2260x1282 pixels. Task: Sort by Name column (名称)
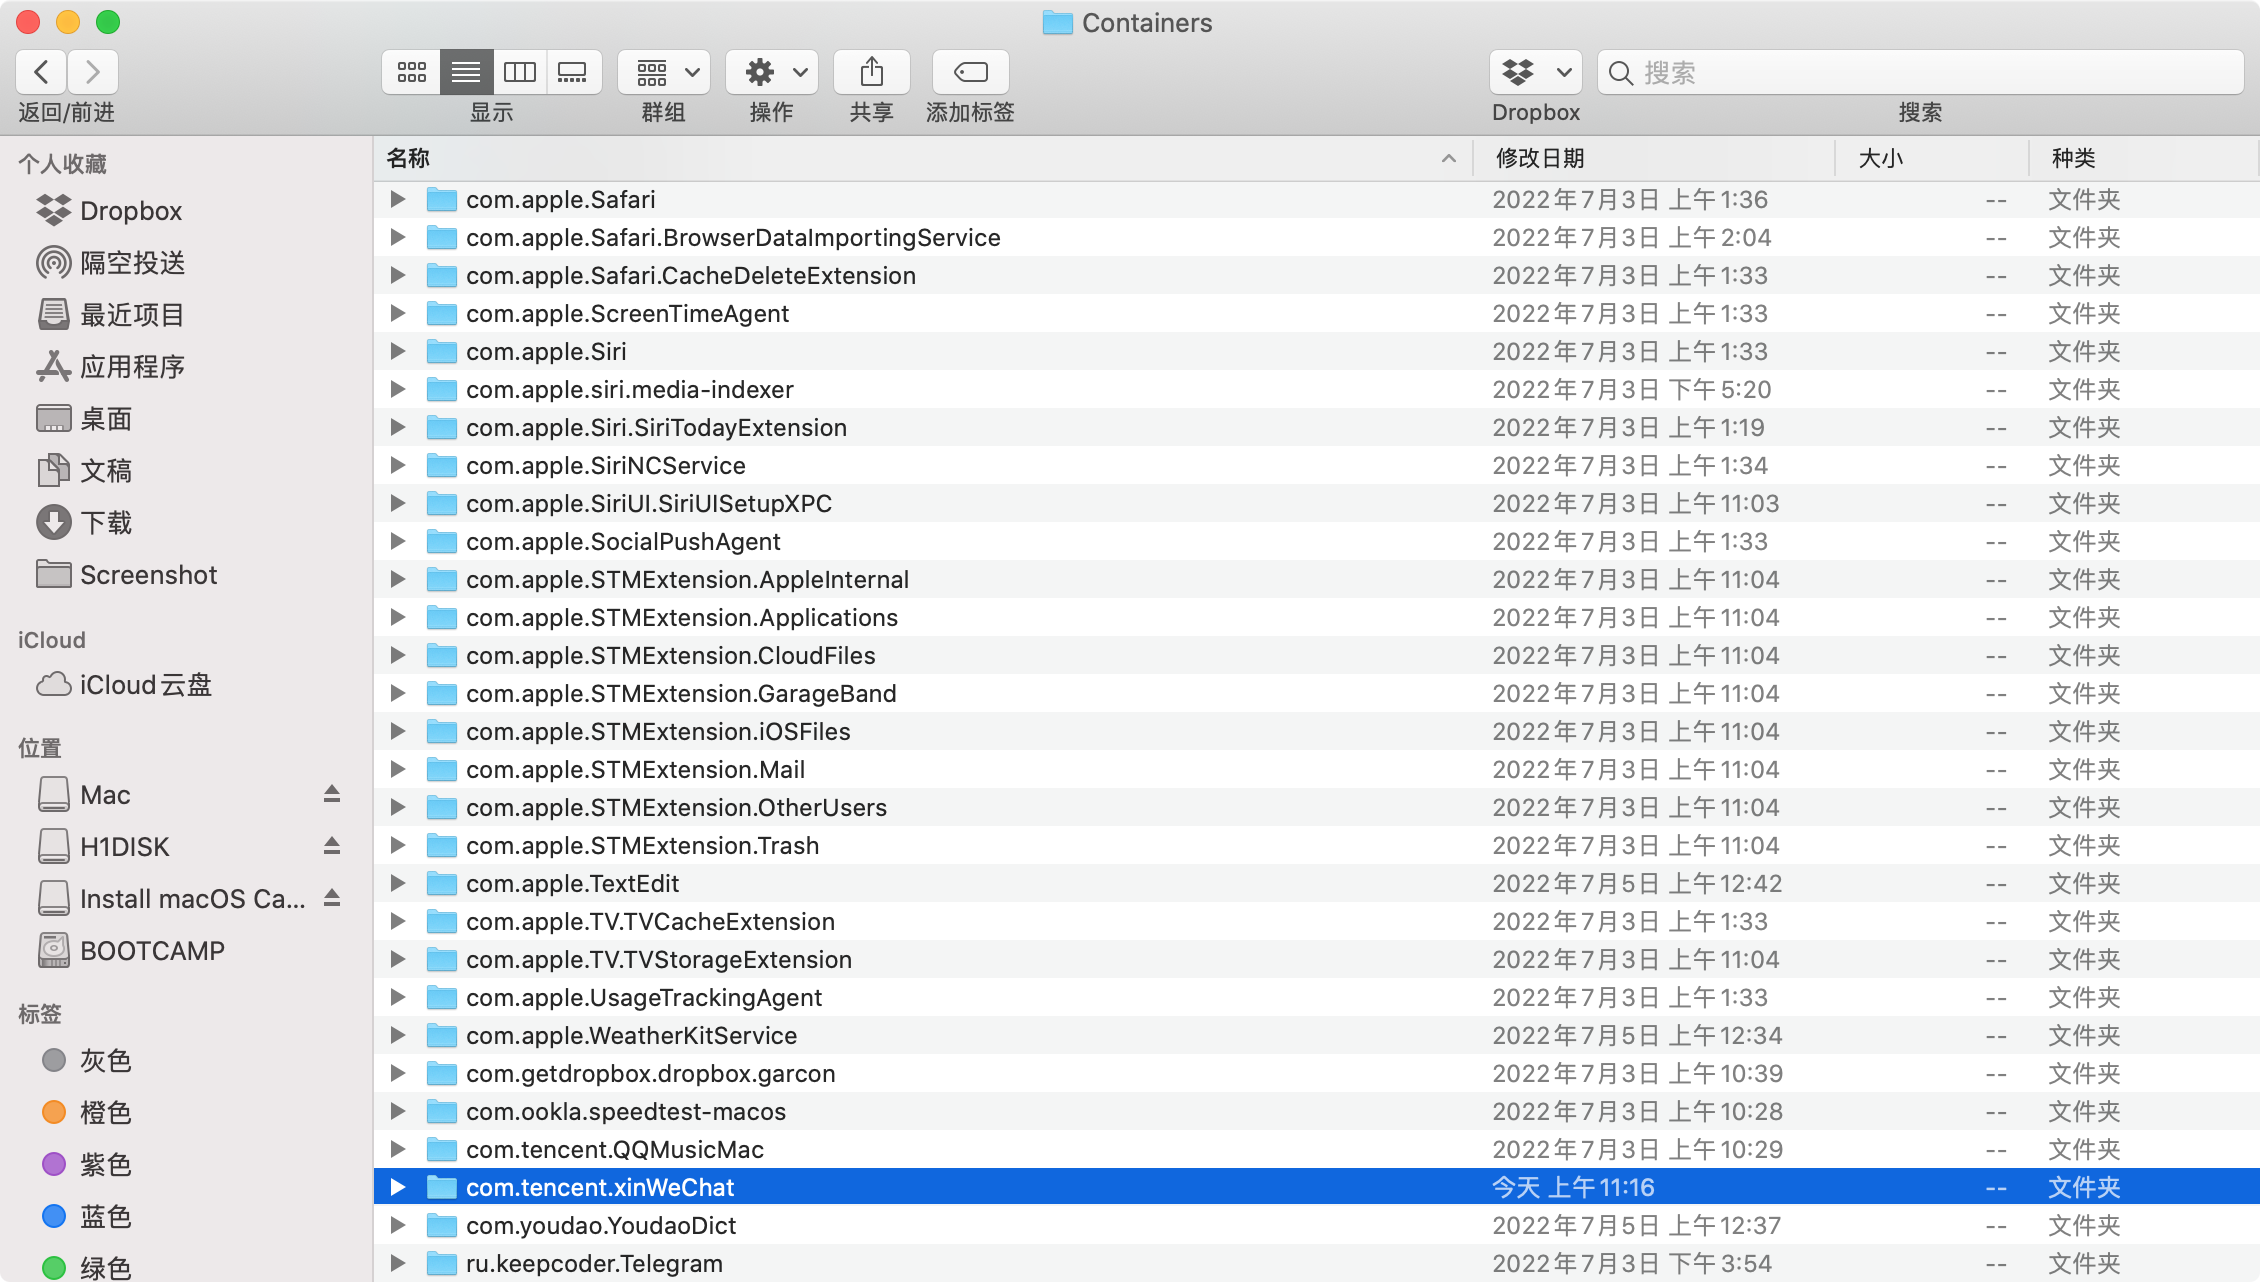click(923, 158)
